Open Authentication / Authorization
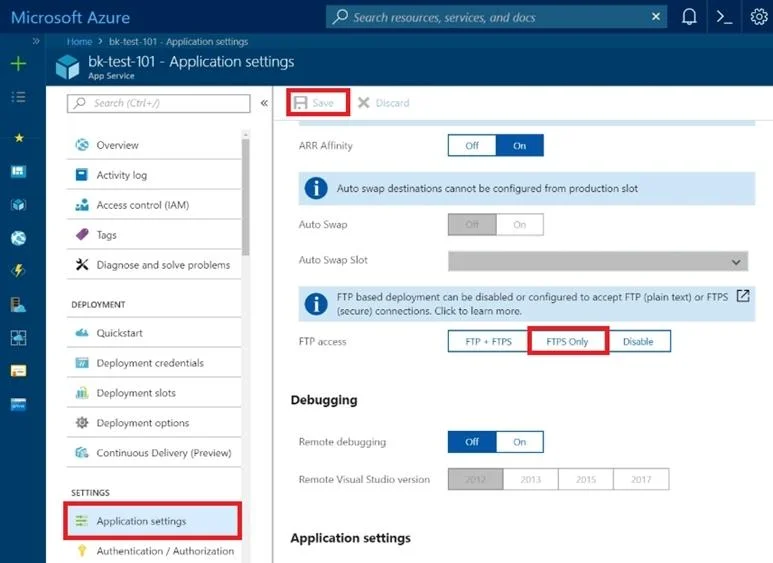The image size is (773, 563). tap(154, 551)
